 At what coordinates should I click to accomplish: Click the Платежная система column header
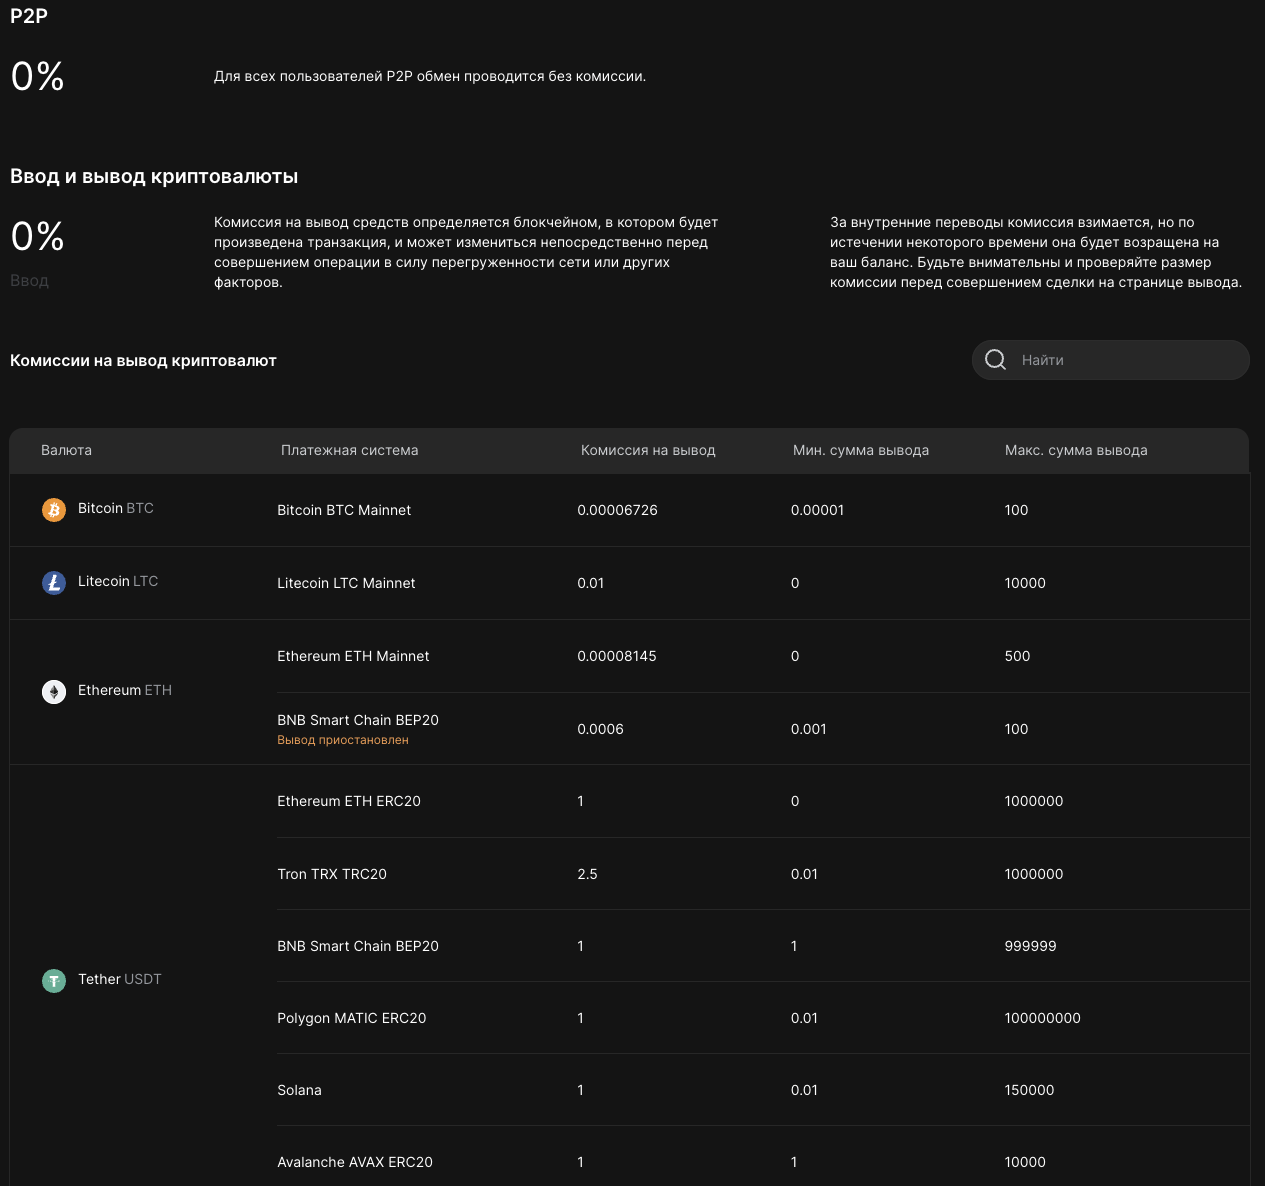coord(349,450)
